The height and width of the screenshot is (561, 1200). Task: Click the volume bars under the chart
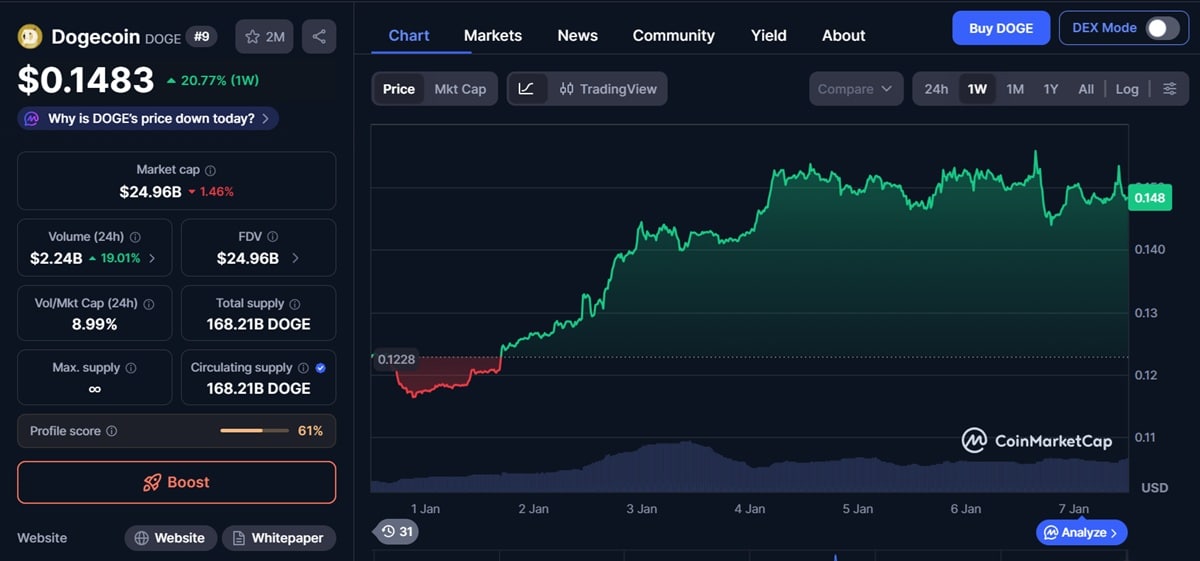point(750,468)
